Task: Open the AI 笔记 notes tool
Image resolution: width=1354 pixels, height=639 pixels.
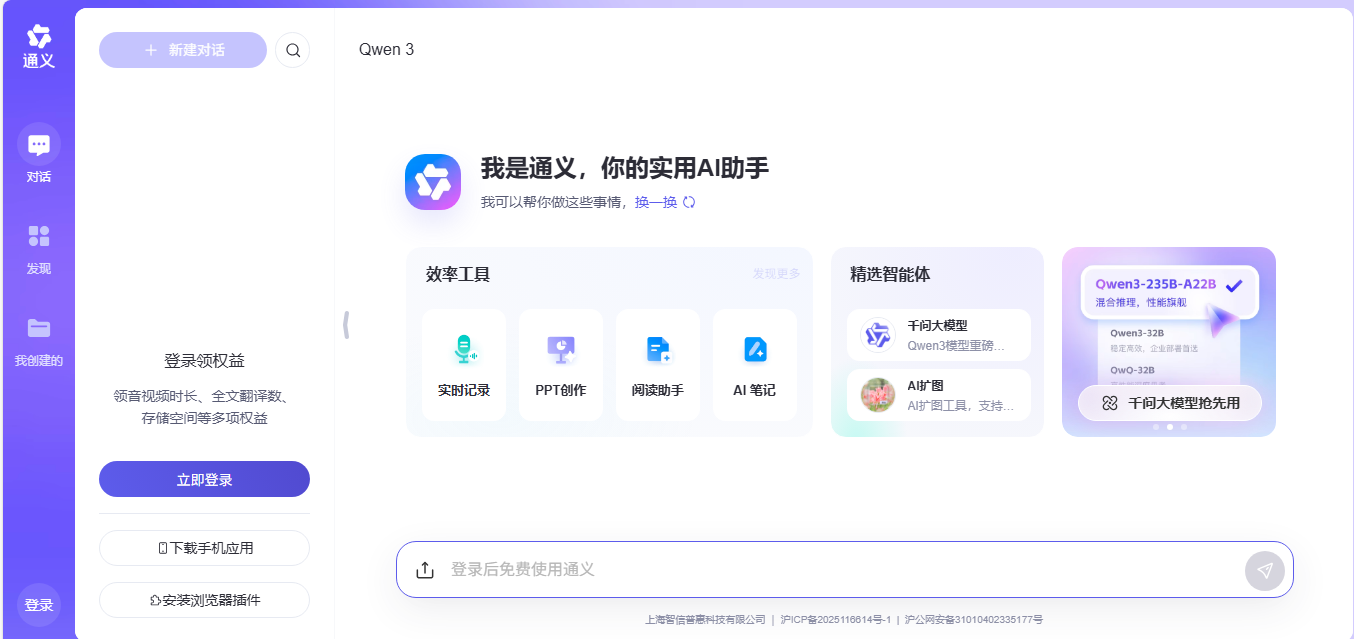Action: pyautogui.click(x=755, y=365)
